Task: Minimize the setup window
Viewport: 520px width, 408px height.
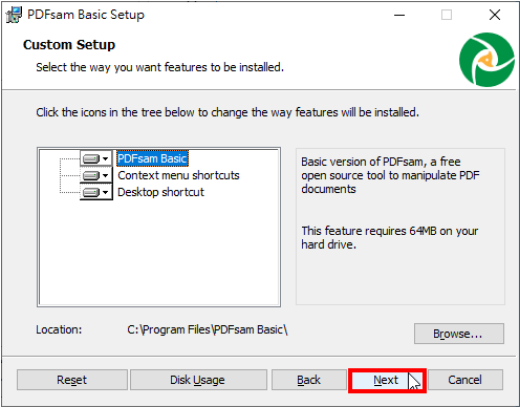Action: pos(399,15)
